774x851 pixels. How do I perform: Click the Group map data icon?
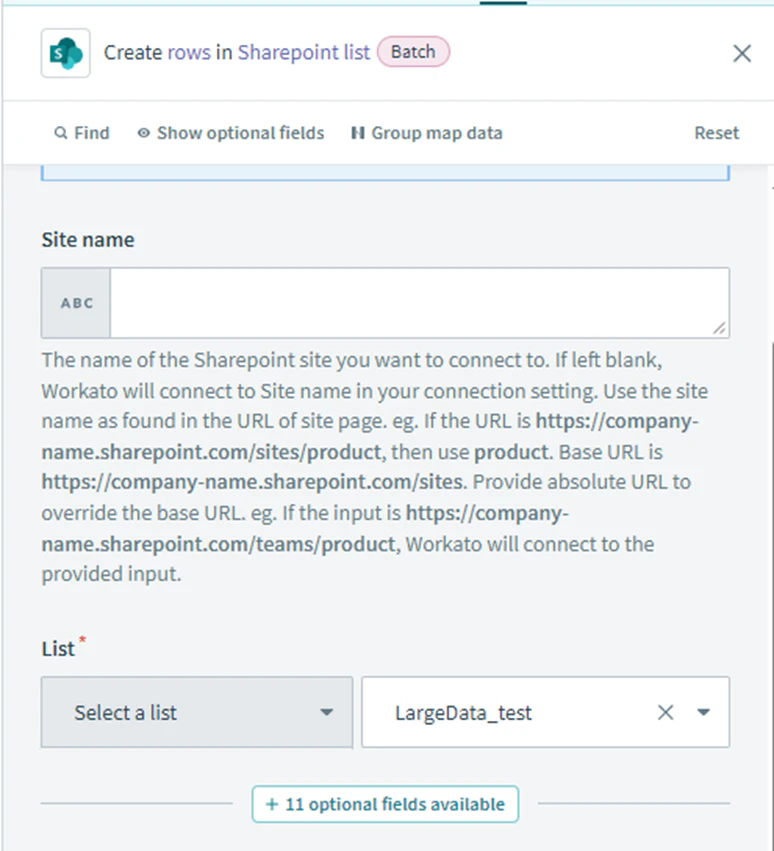pyautogui.click(x=357, y=133)
